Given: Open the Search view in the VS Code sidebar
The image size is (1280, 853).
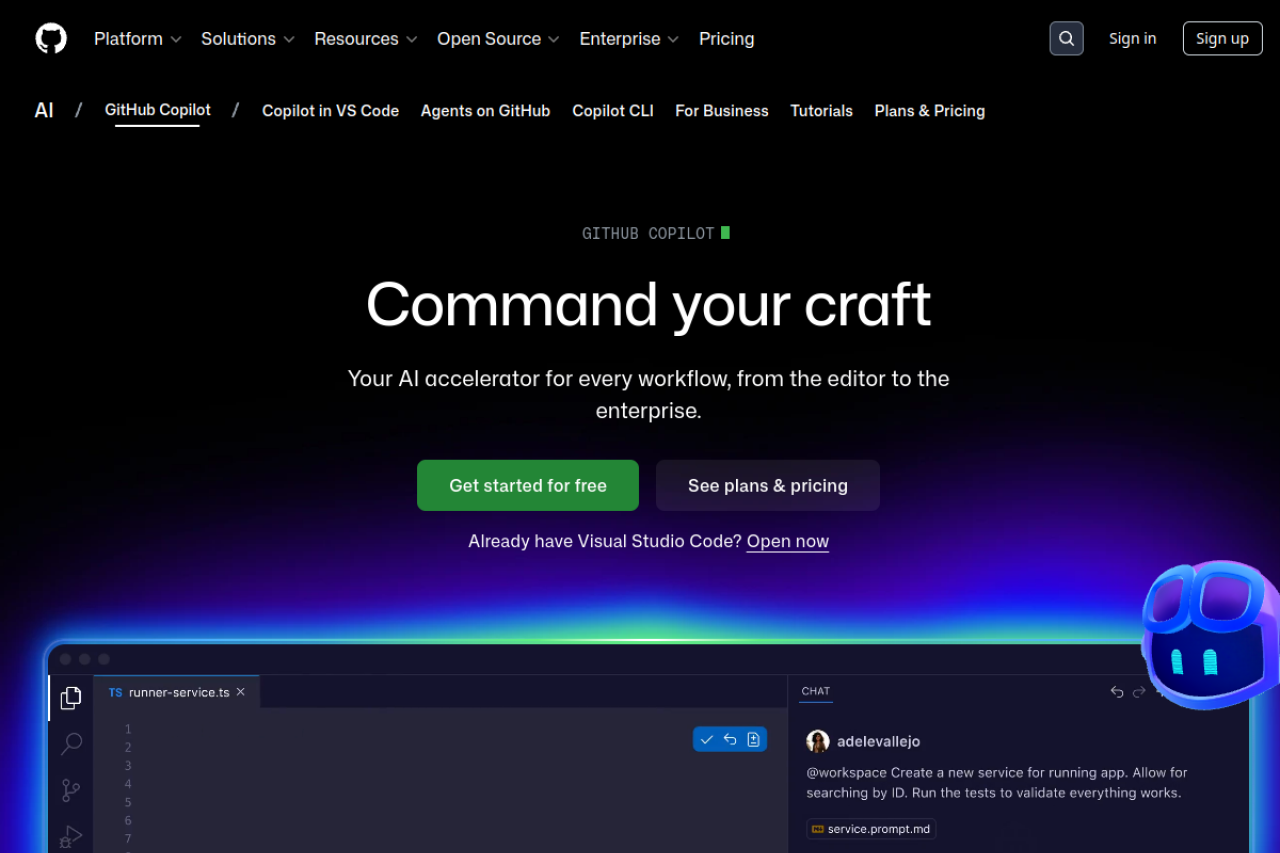Looking at the screenshot, I should (x=70, y=744).
